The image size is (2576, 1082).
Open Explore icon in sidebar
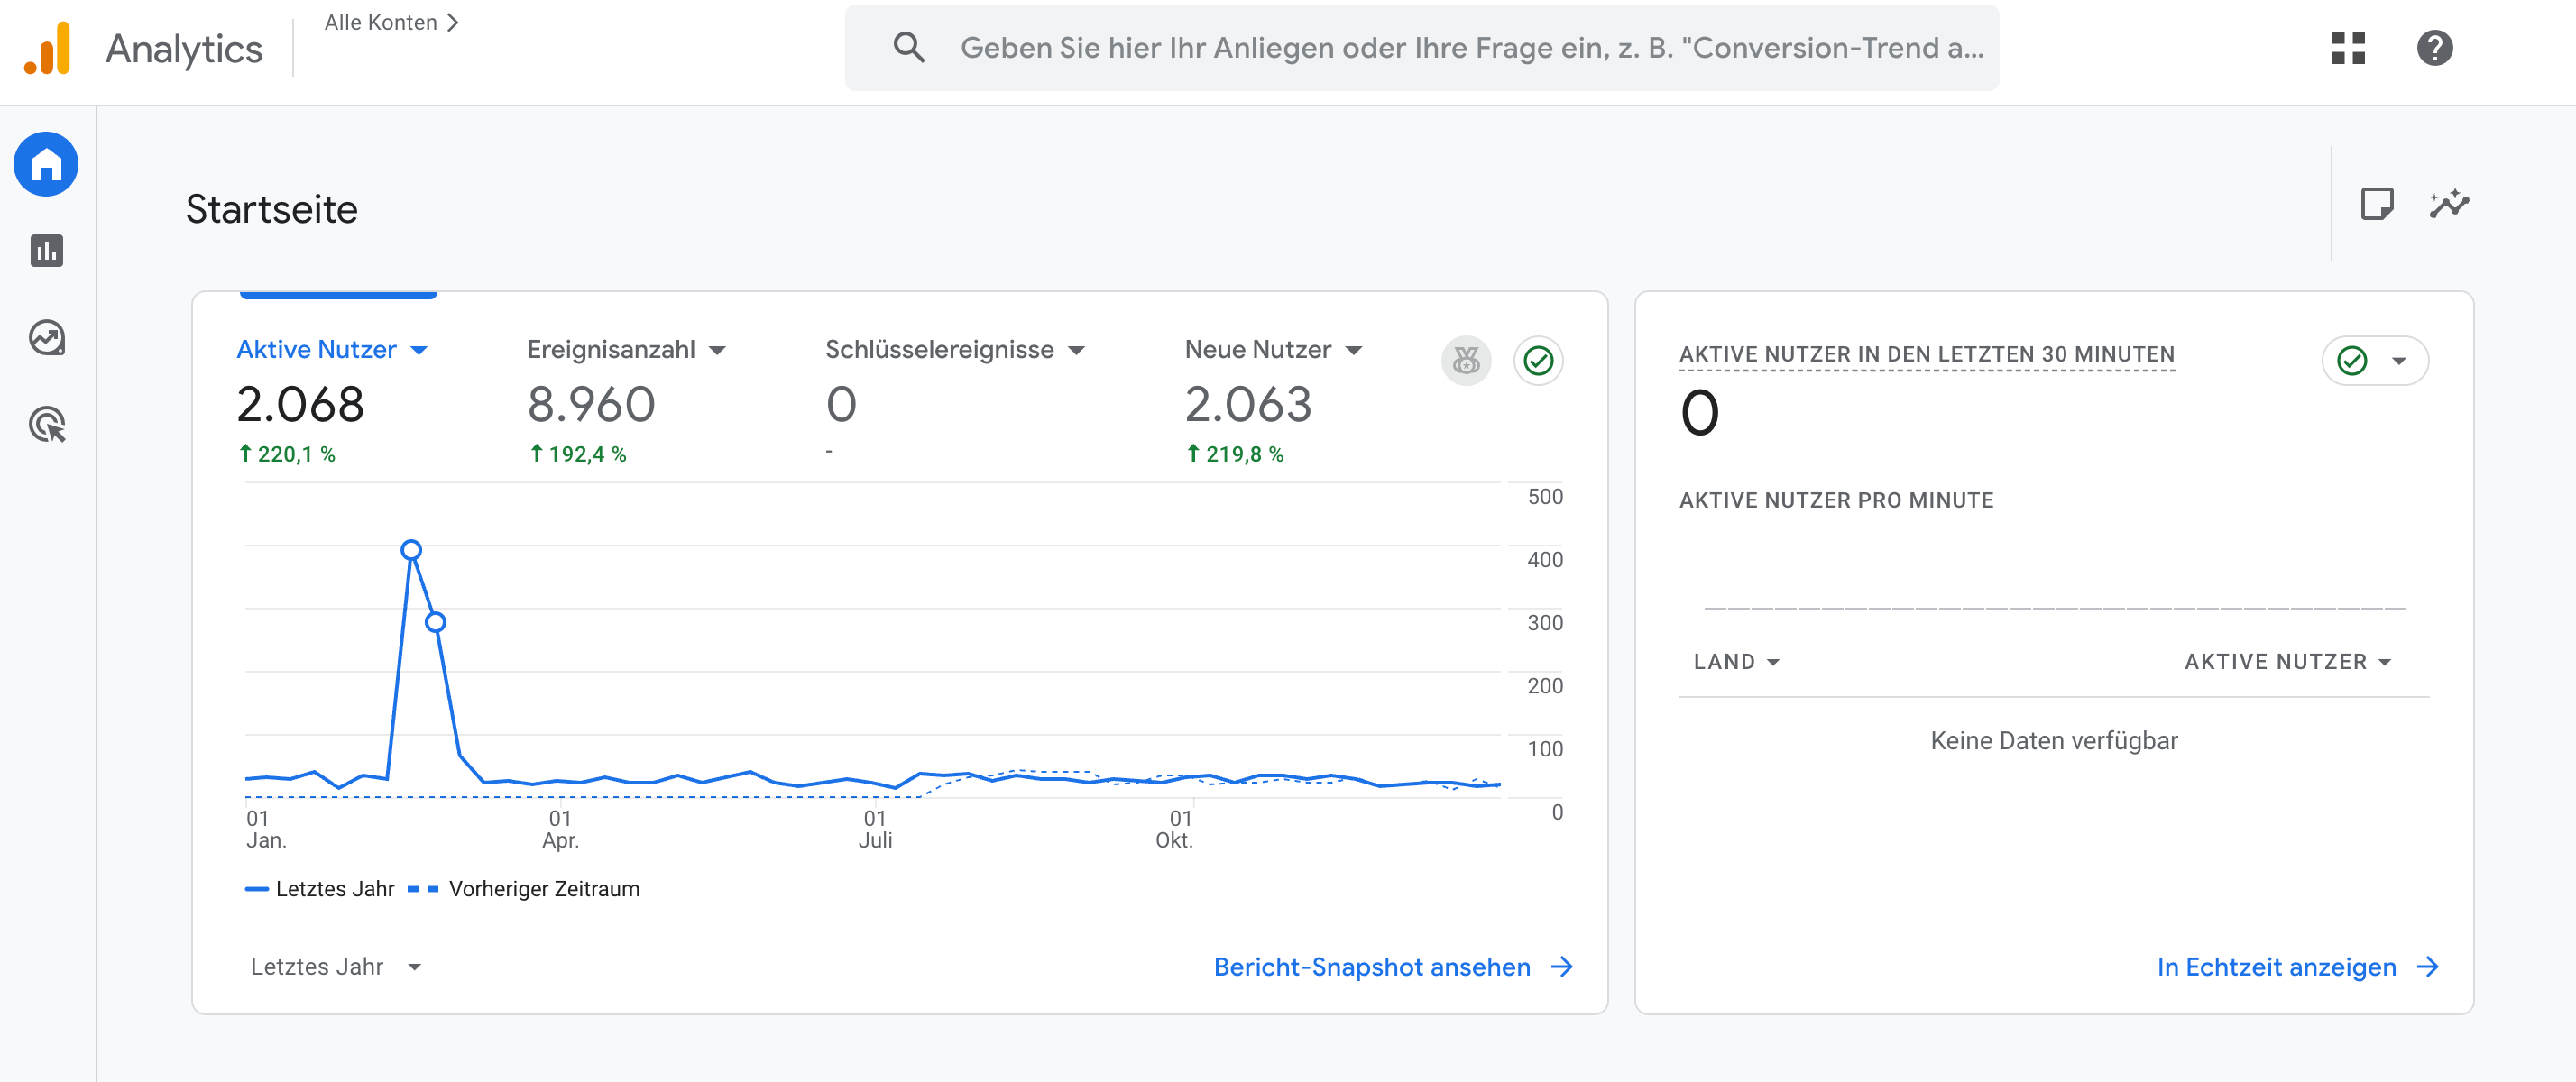(x=46, y=338)
